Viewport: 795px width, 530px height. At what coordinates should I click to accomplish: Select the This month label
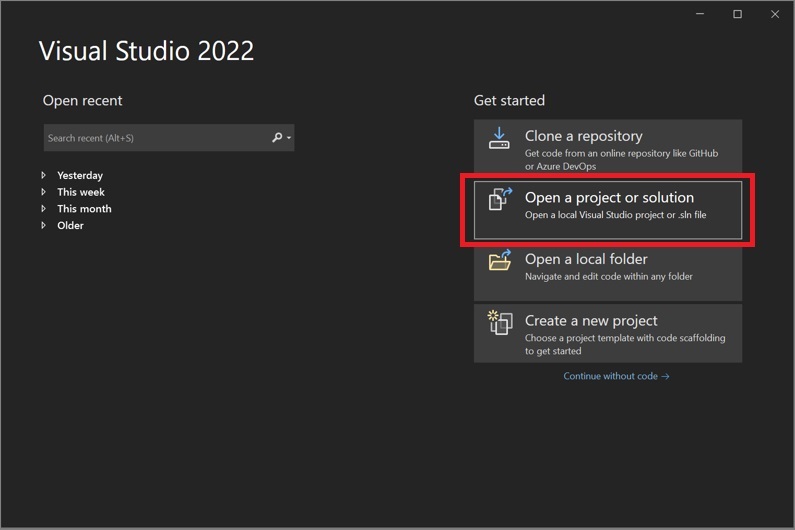84,209
